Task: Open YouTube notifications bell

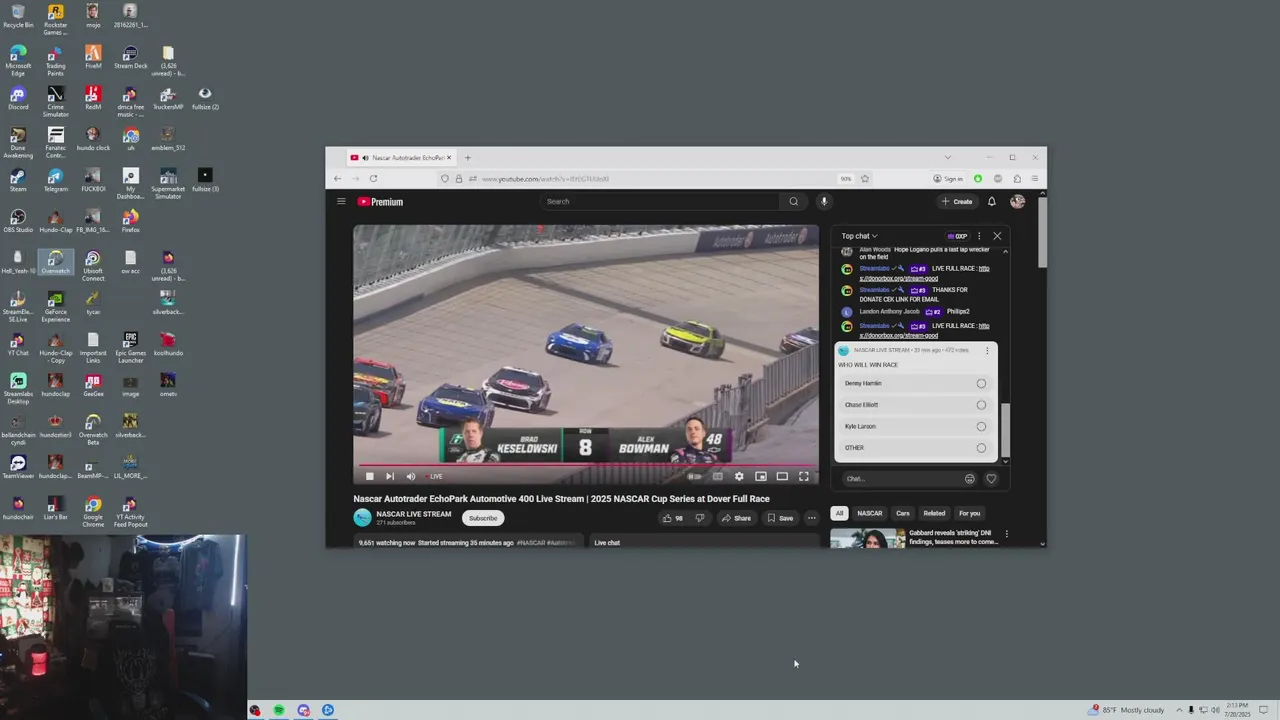Action: 992,201
